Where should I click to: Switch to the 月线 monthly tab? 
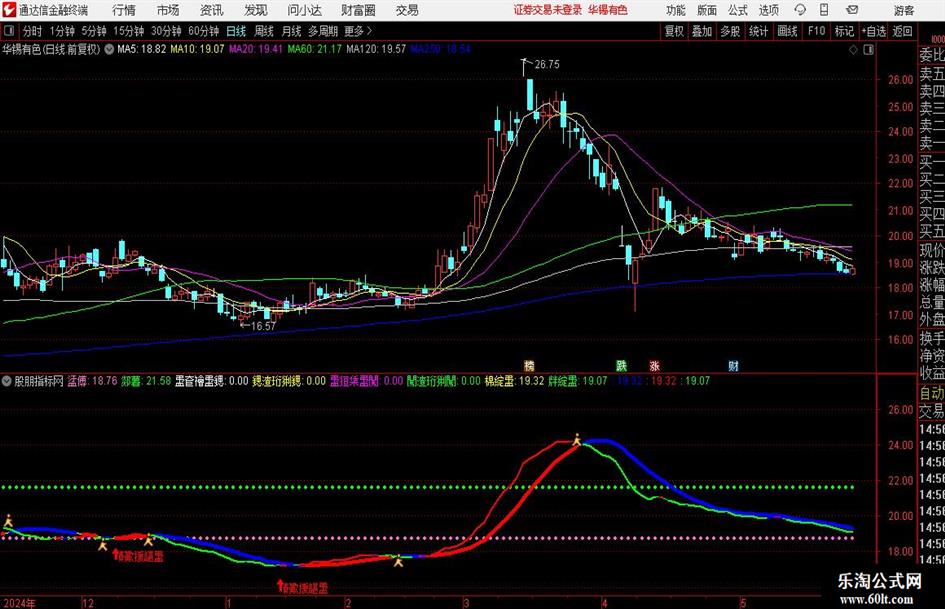pos(291,31)
